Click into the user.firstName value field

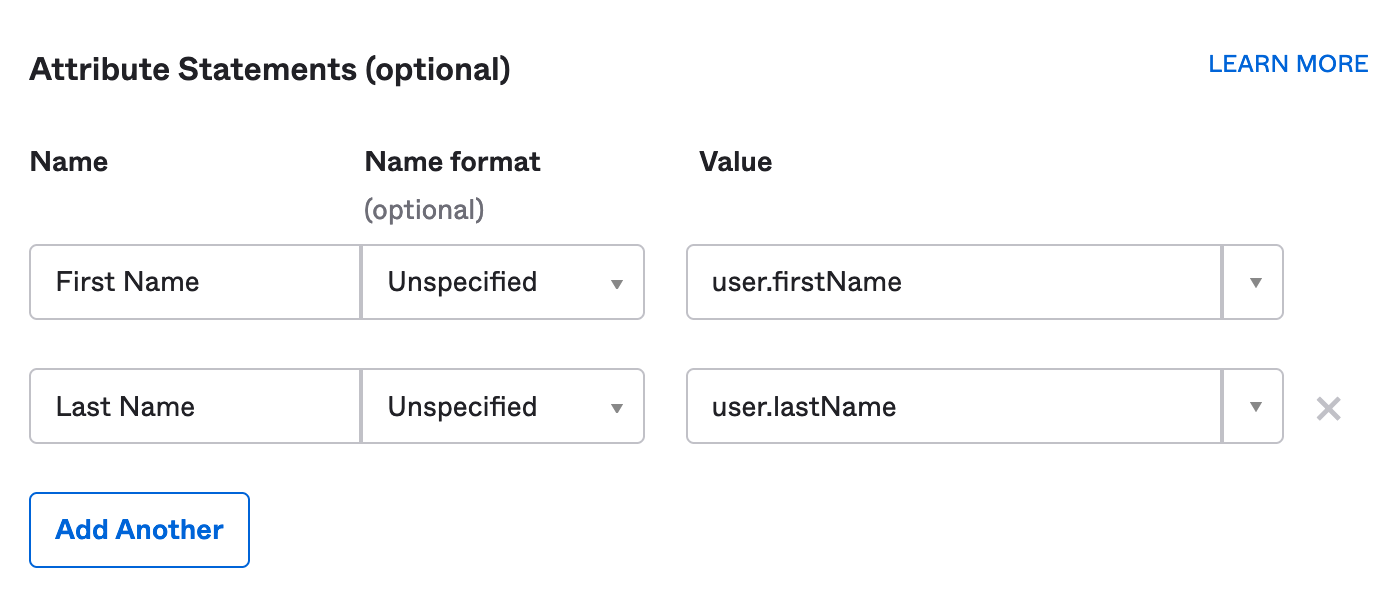954,282
